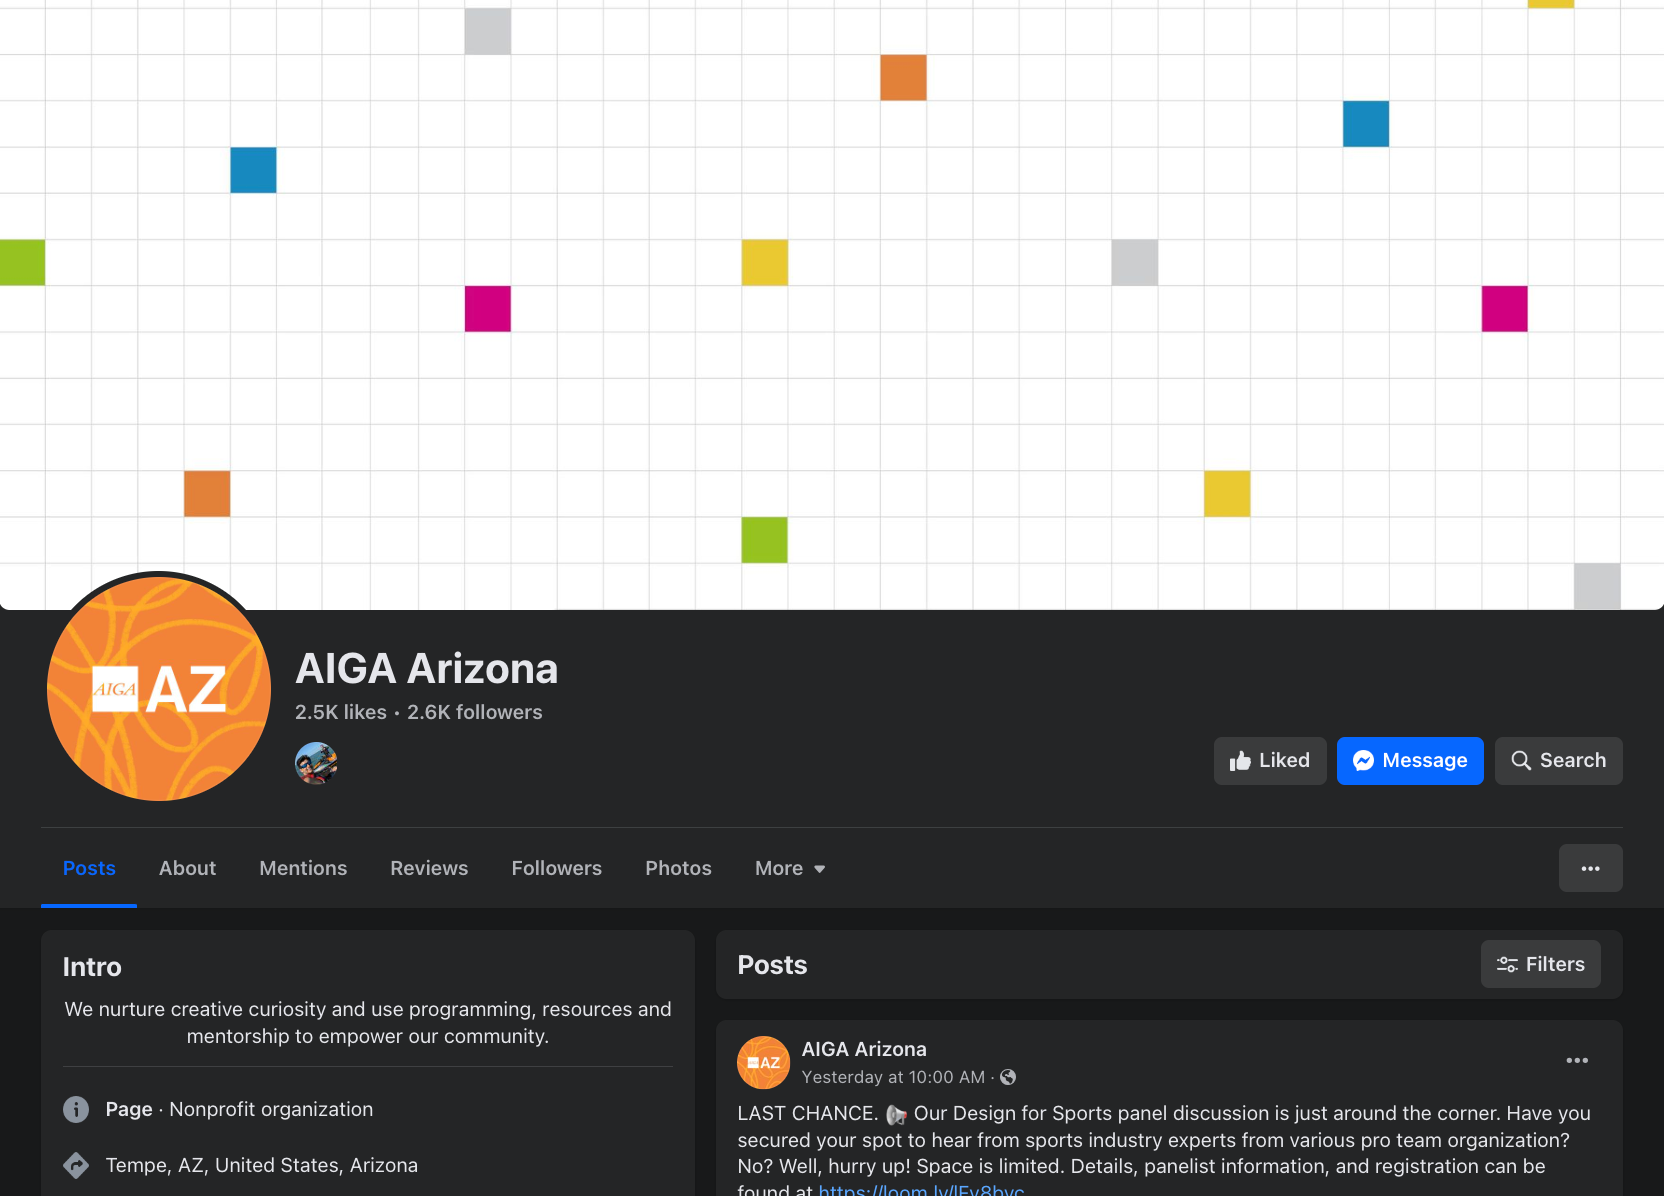Click the follower avatar under likes count

[316, 763]
